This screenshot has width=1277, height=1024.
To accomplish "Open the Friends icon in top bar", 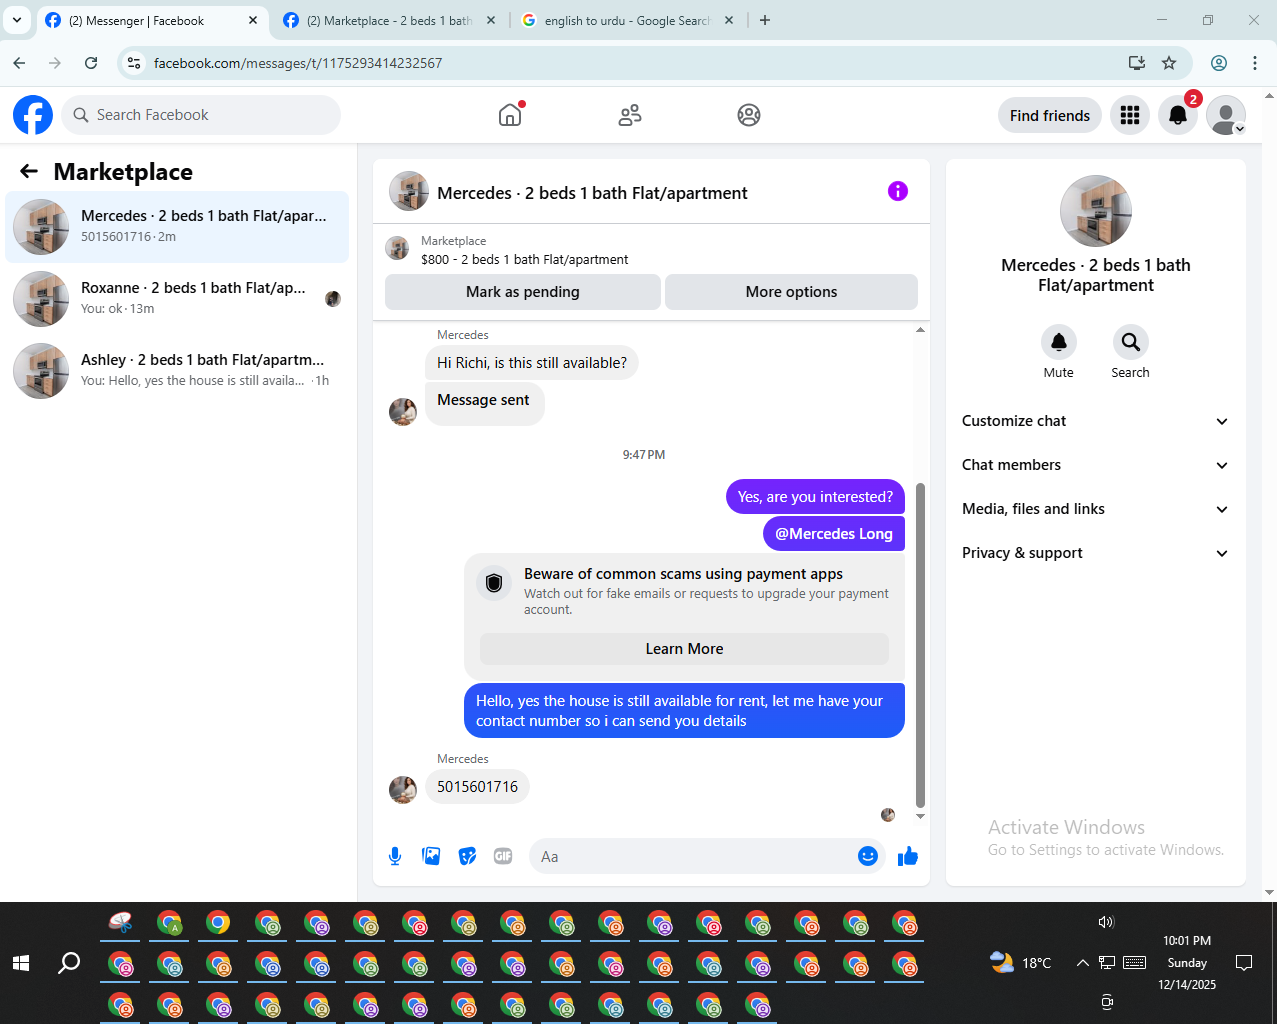I will click(x=630, y=115).
